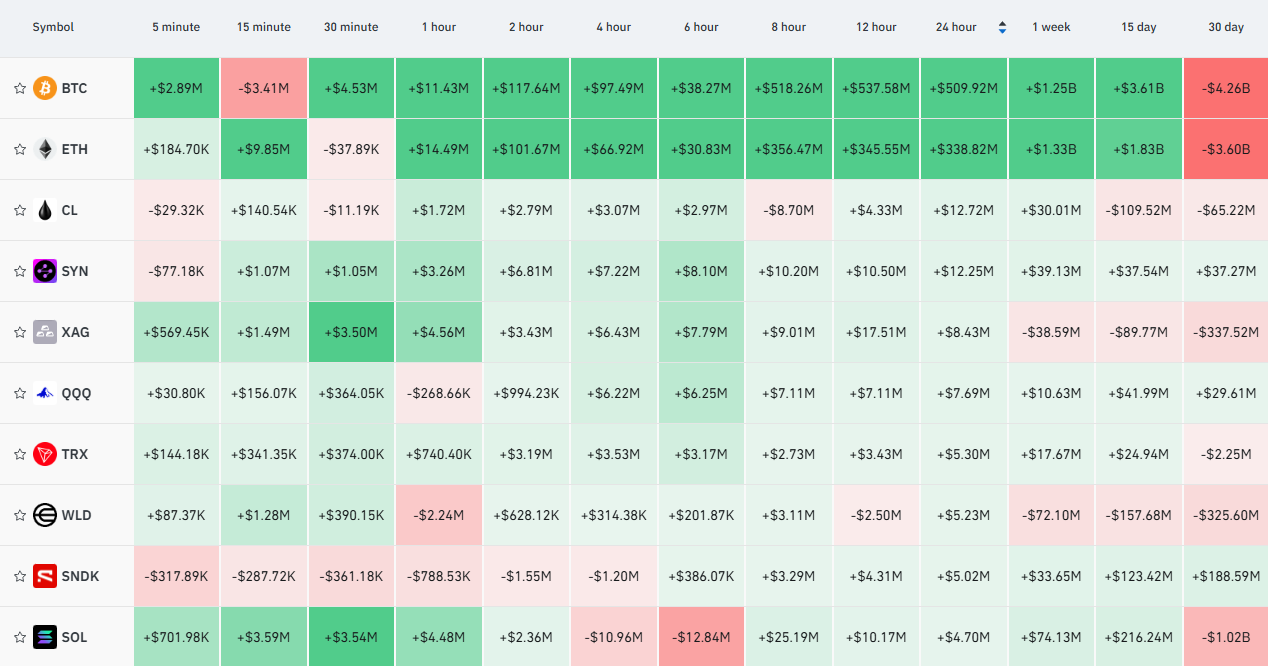1268x666 pixels.
Task: Select the Symbol column header
Action: (x=53, y=27)
